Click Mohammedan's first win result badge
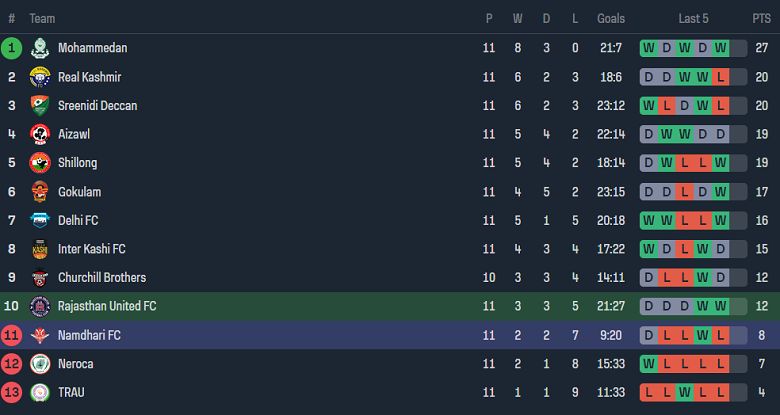 (x=649, y=48)
